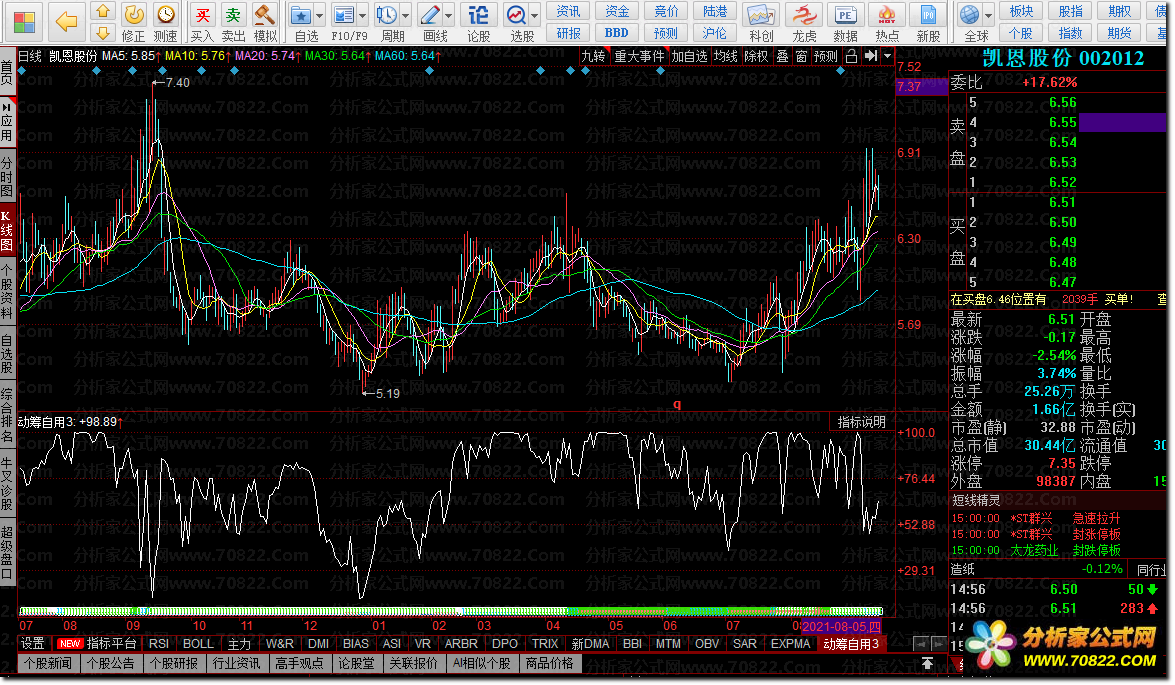Screen dimensions: 1175x685
Task: Open the 指标平台 NEW button
Action: pos(98,644)
